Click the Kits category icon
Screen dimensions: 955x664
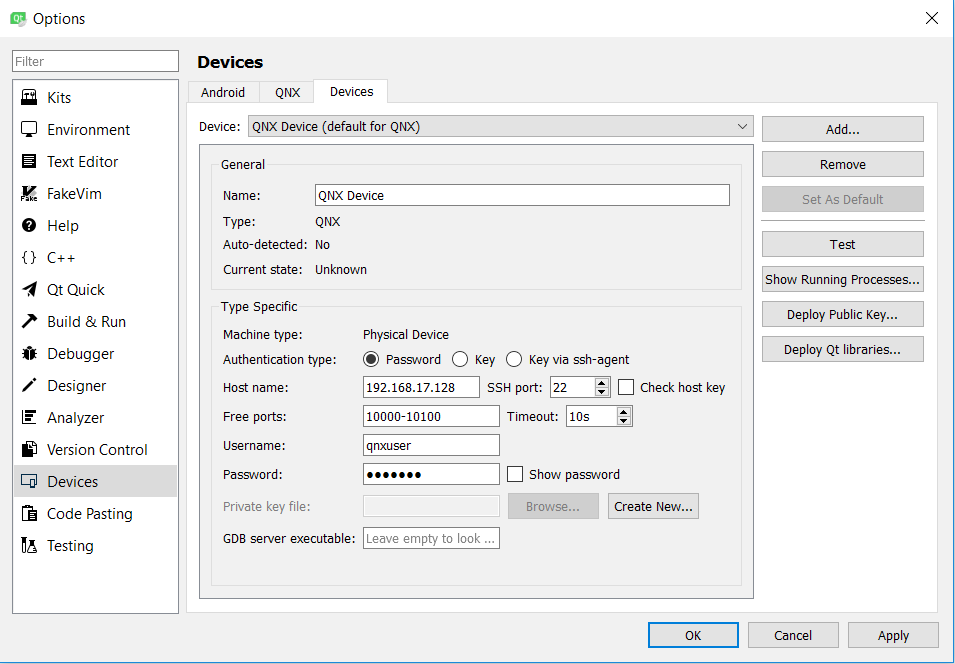29,97
